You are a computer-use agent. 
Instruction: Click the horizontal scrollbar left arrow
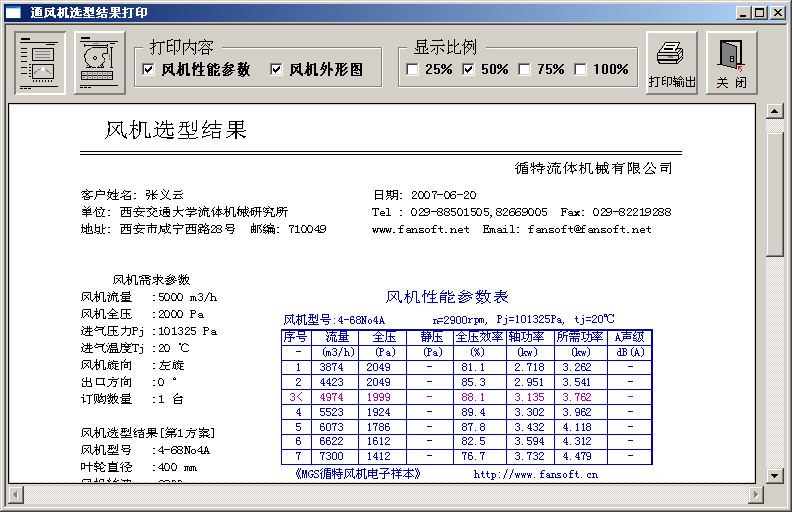coord(16,494)
